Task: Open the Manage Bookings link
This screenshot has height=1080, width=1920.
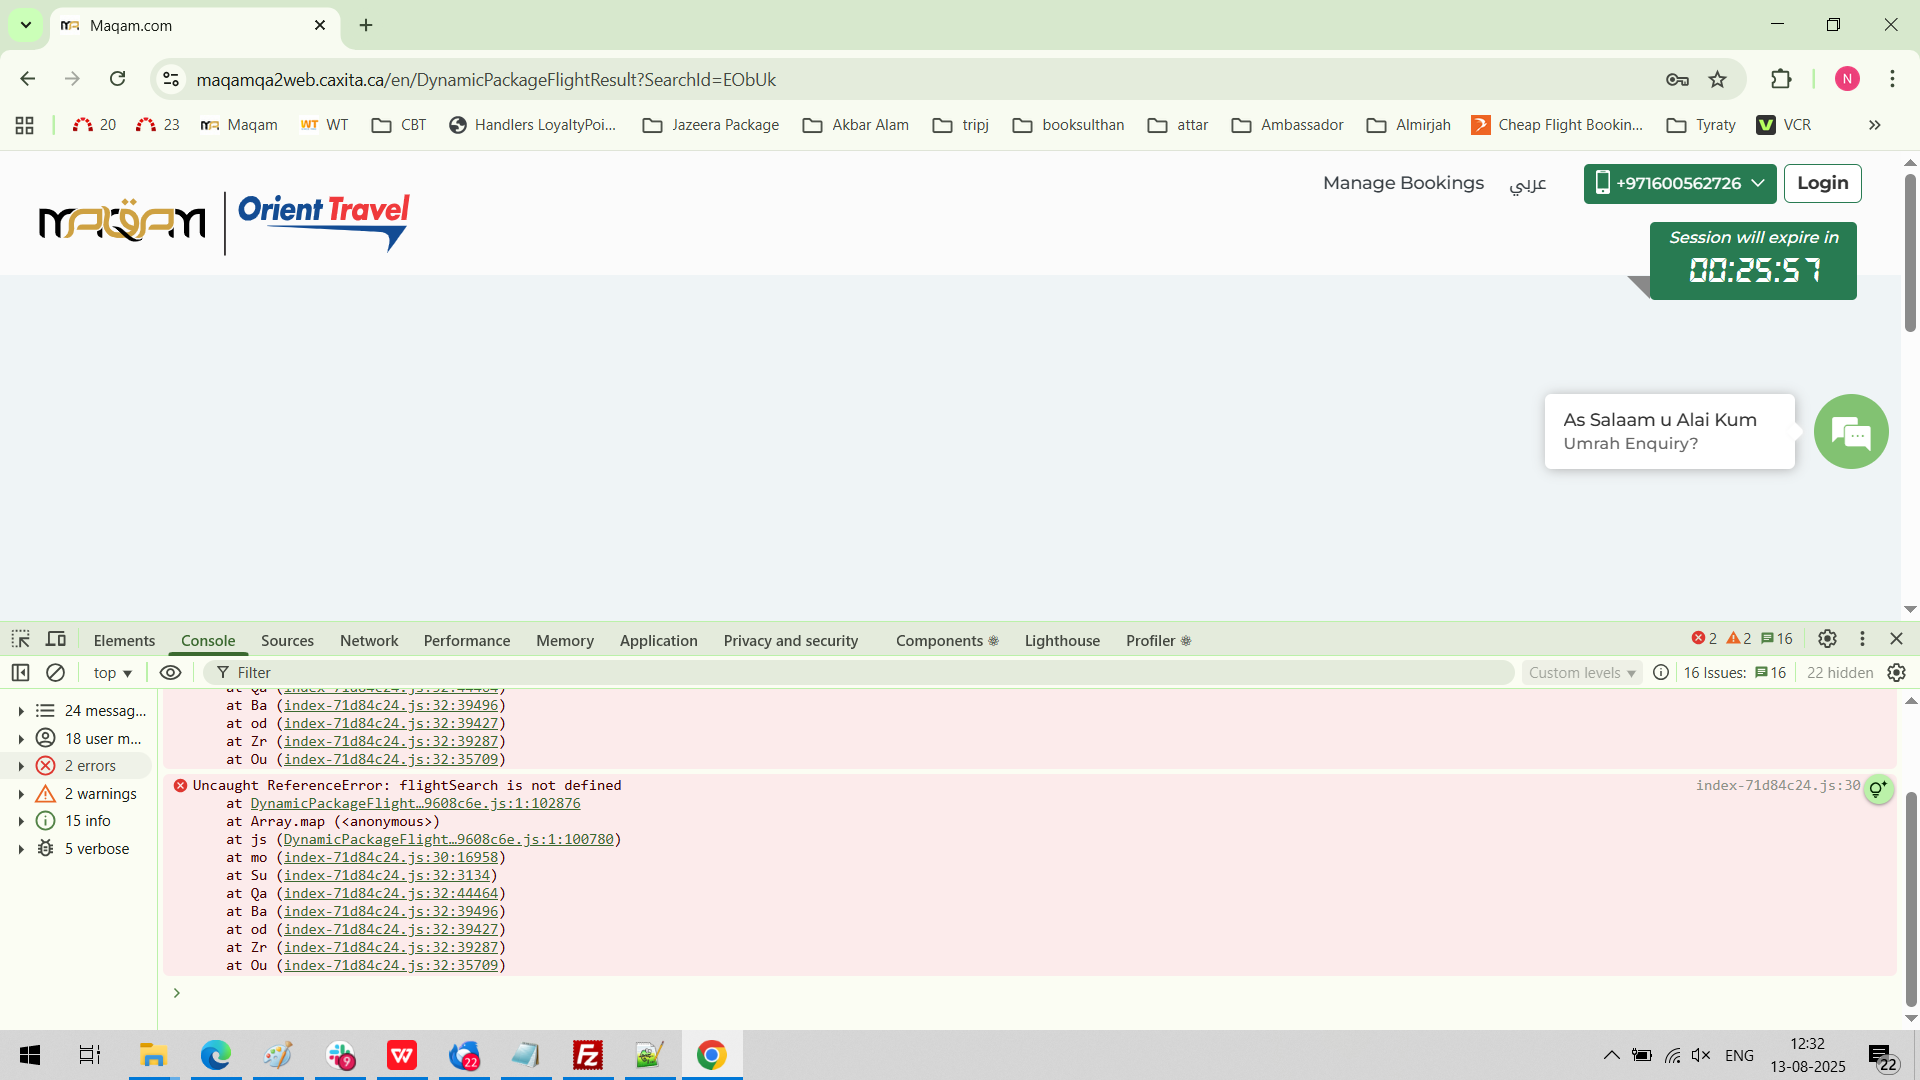Action: coord(1403,184)
